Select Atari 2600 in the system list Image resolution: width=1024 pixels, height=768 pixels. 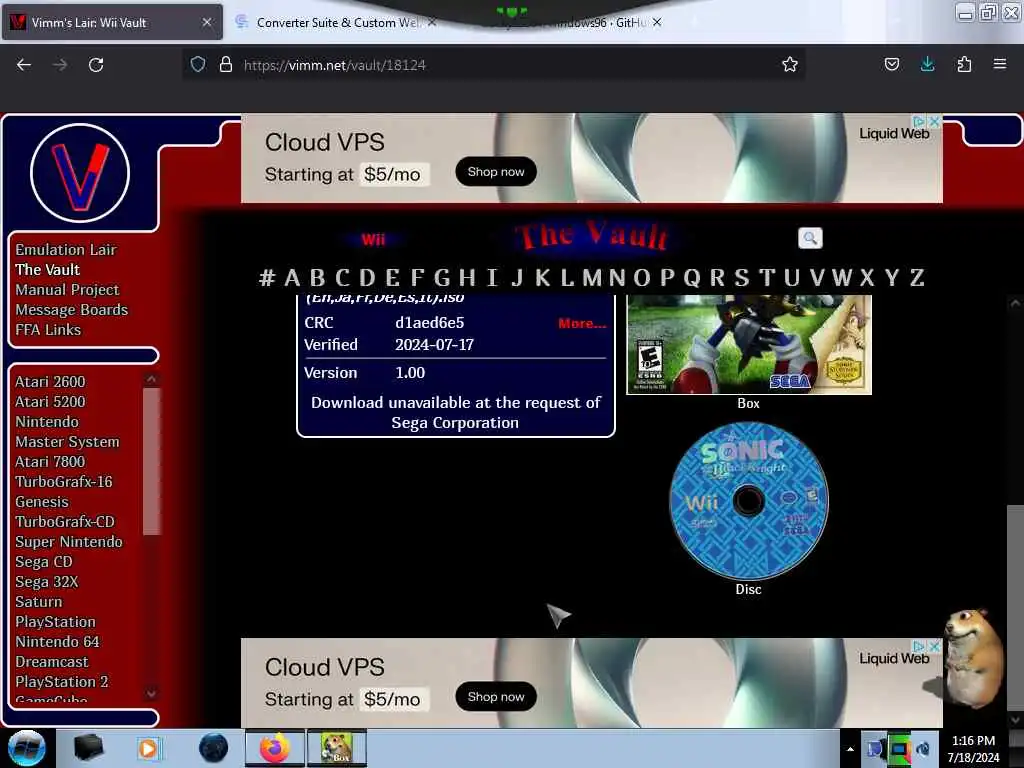pos(50,381)
